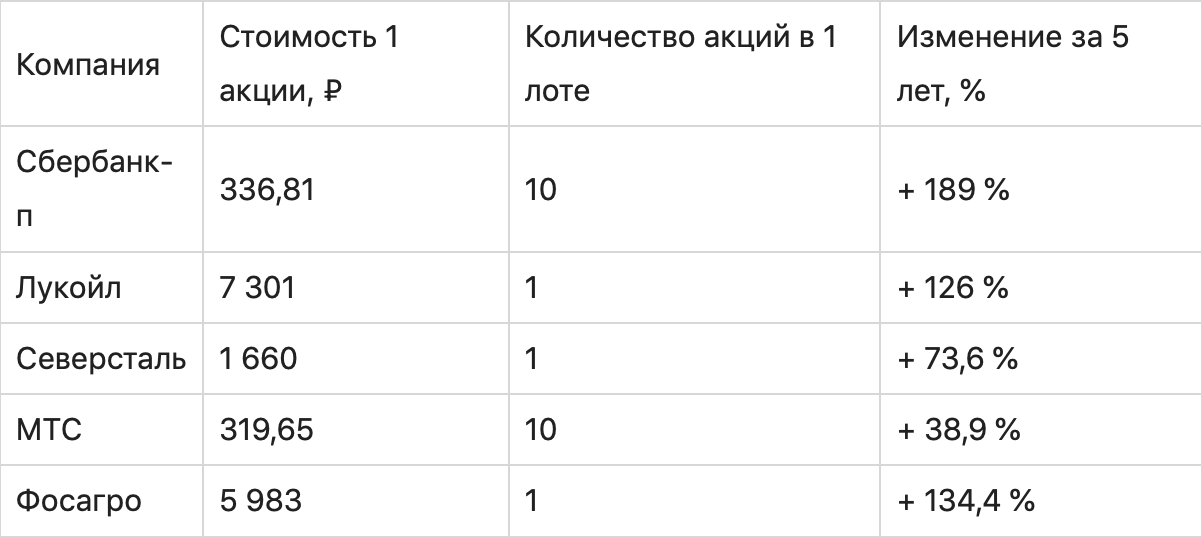This screenshot has height=538, width=1202.
Task: Select the + 189 % change cell
Action: (952, 190)
